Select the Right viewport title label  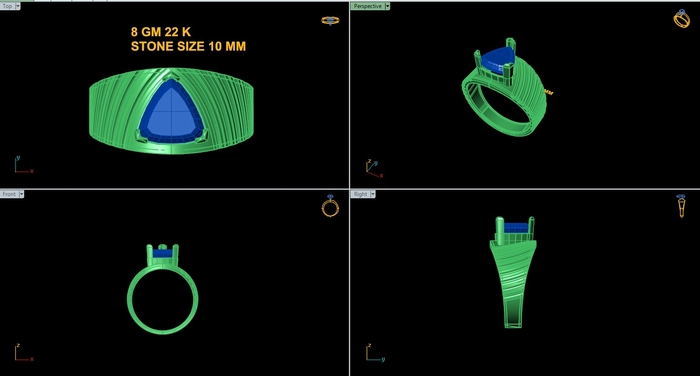(360, 194)
